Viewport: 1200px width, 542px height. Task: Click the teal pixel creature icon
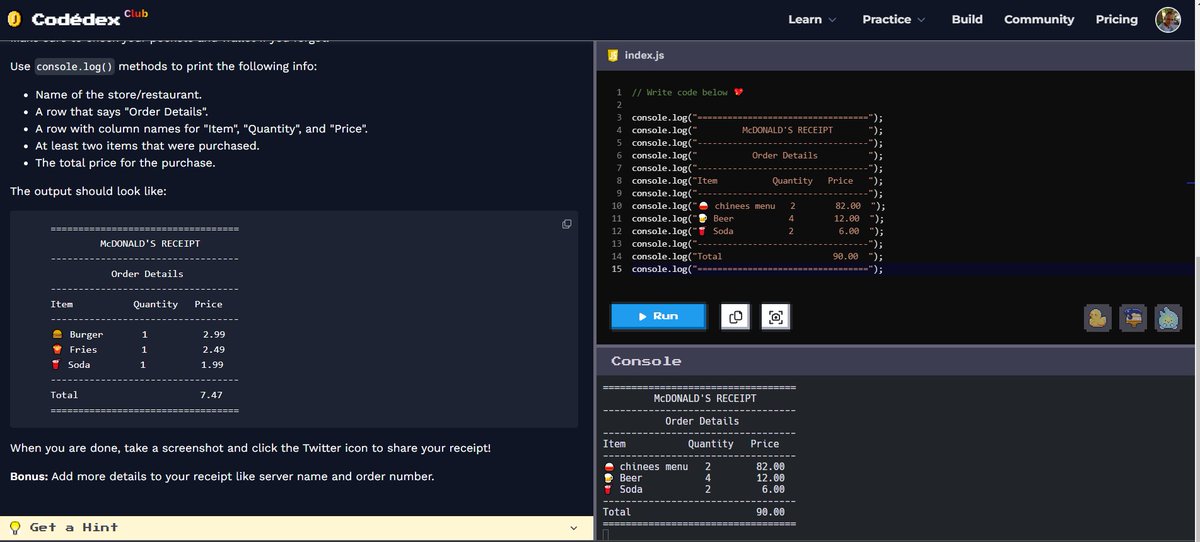(x=1169, y=317)
